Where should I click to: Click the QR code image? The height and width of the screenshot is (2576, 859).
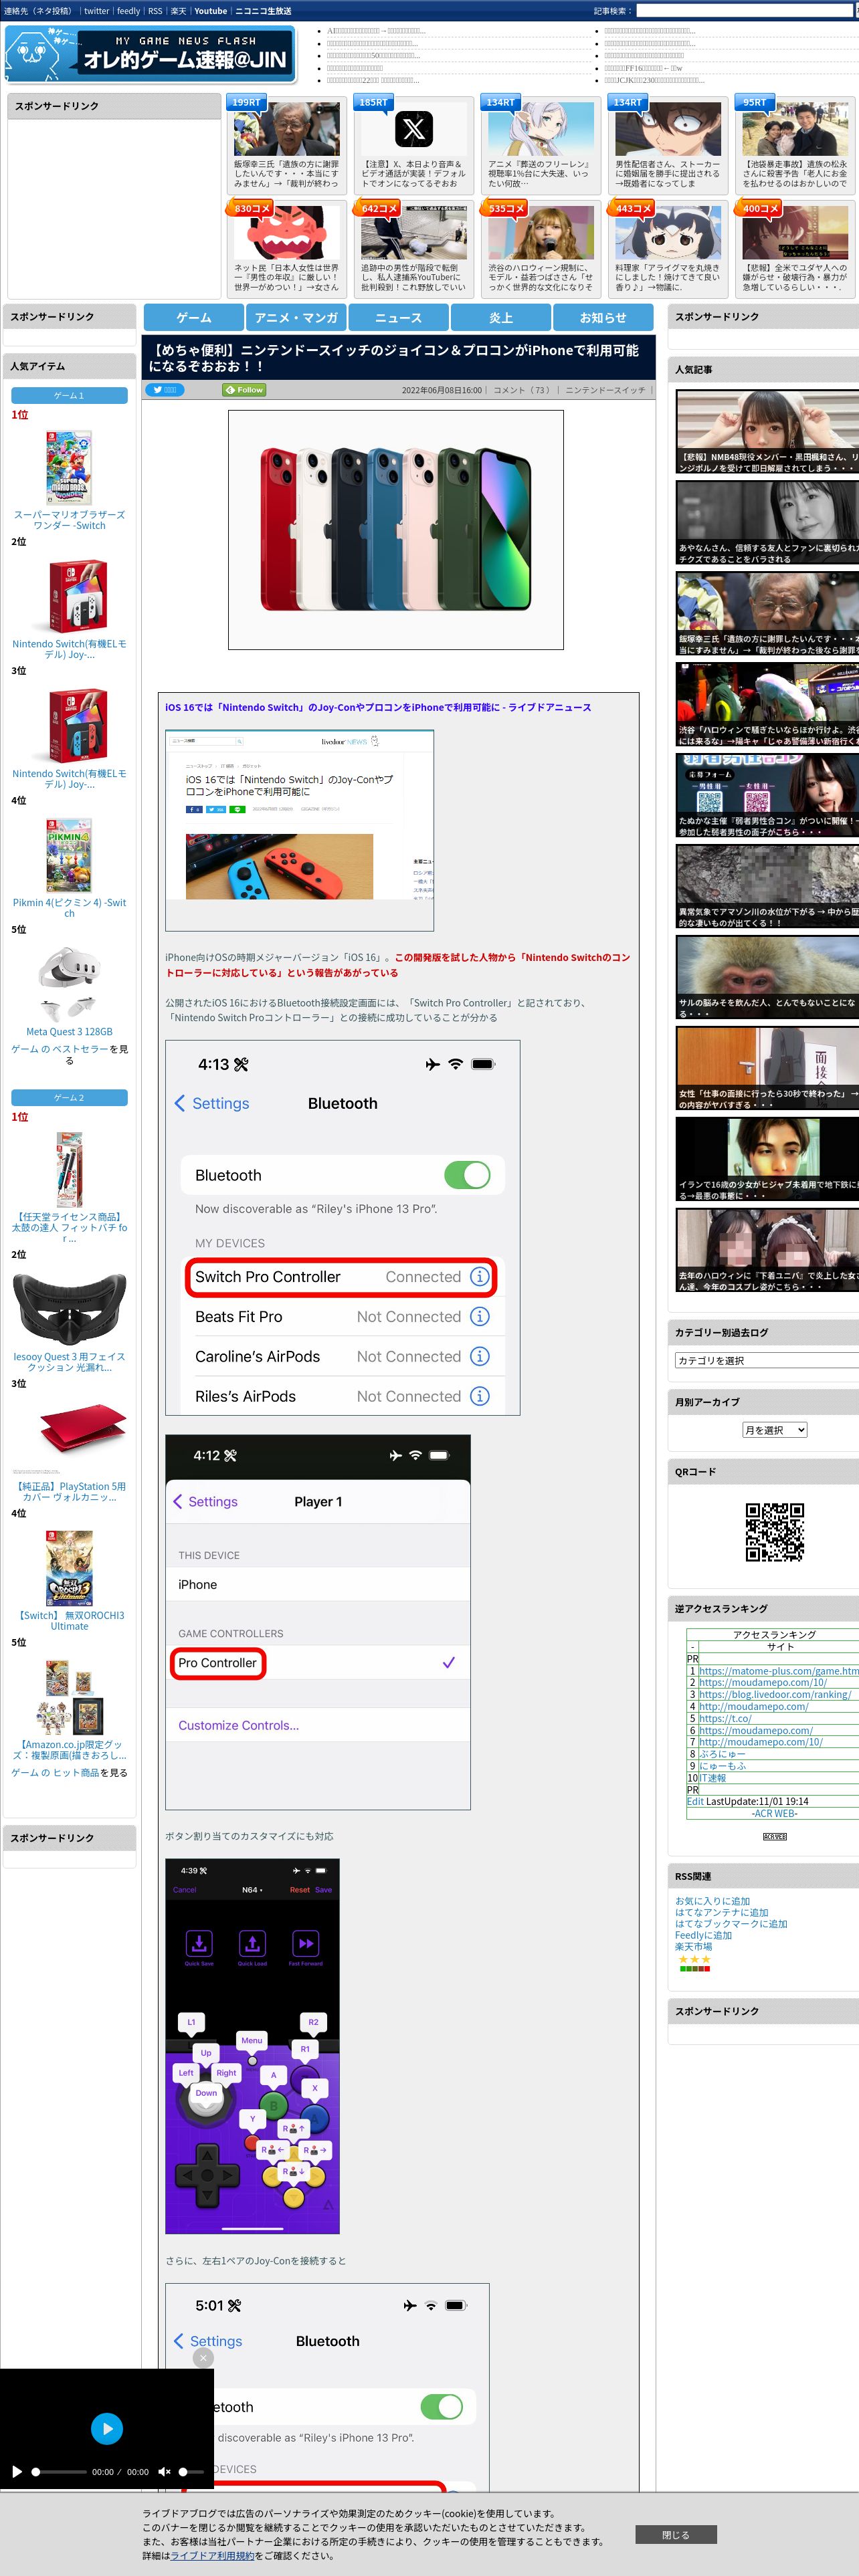[775, 1532]
